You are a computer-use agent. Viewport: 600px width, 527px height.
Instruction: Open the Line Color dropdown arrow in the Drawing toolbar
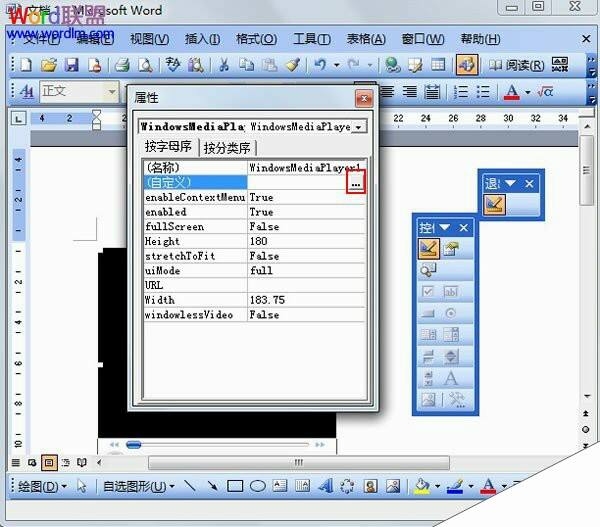[471, 486]
